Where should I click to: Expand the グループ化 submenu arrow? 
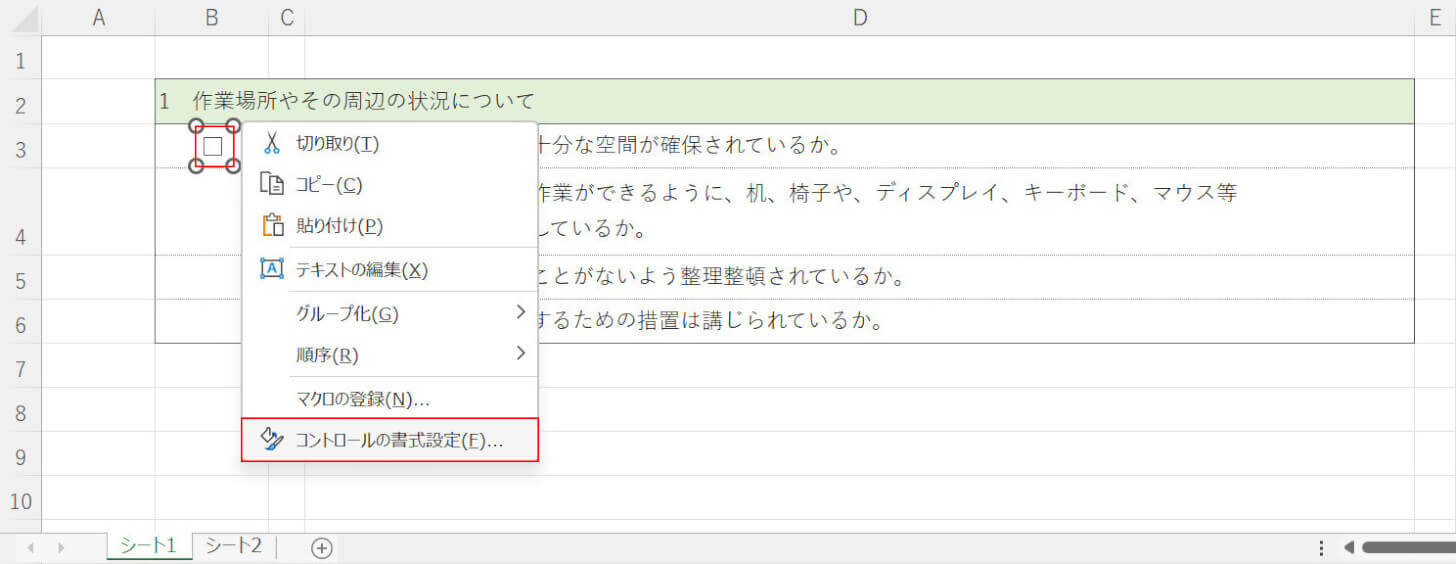(x=520, y=313)
